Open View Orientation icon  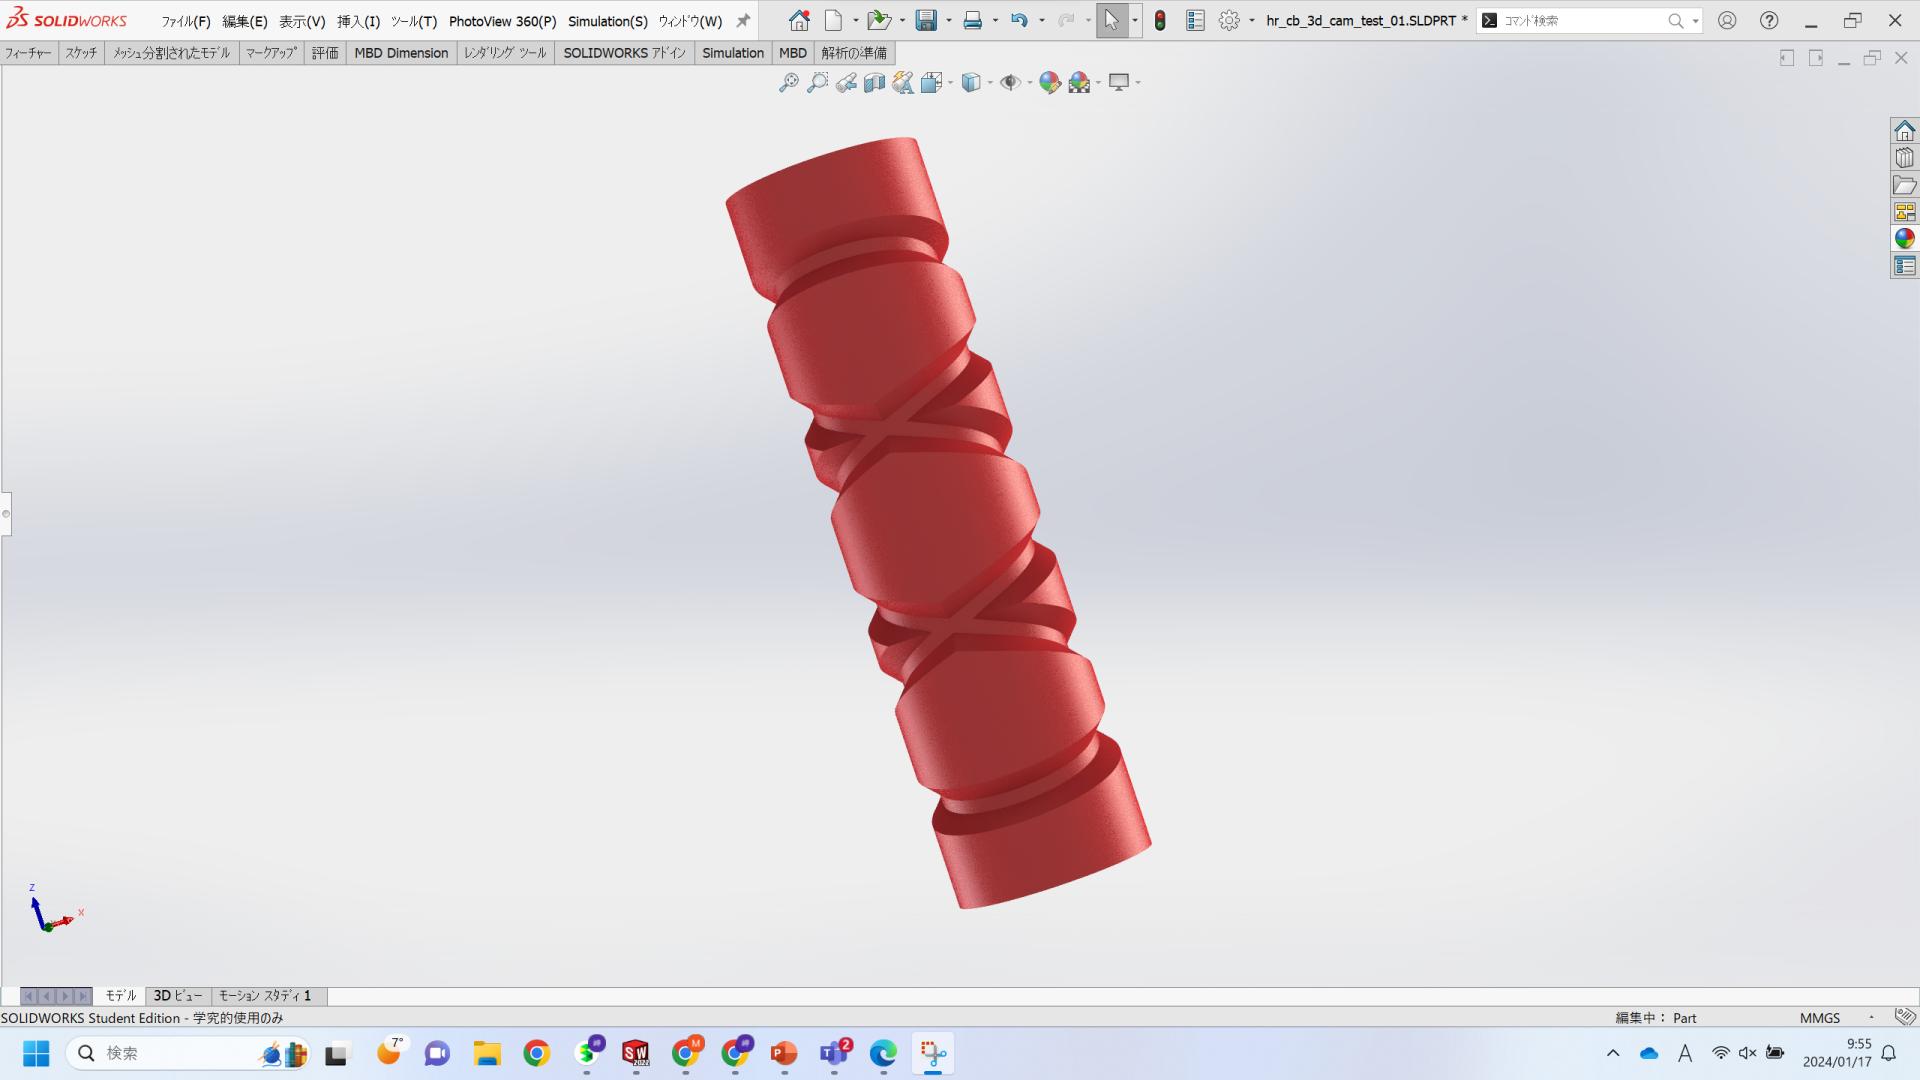932,83
